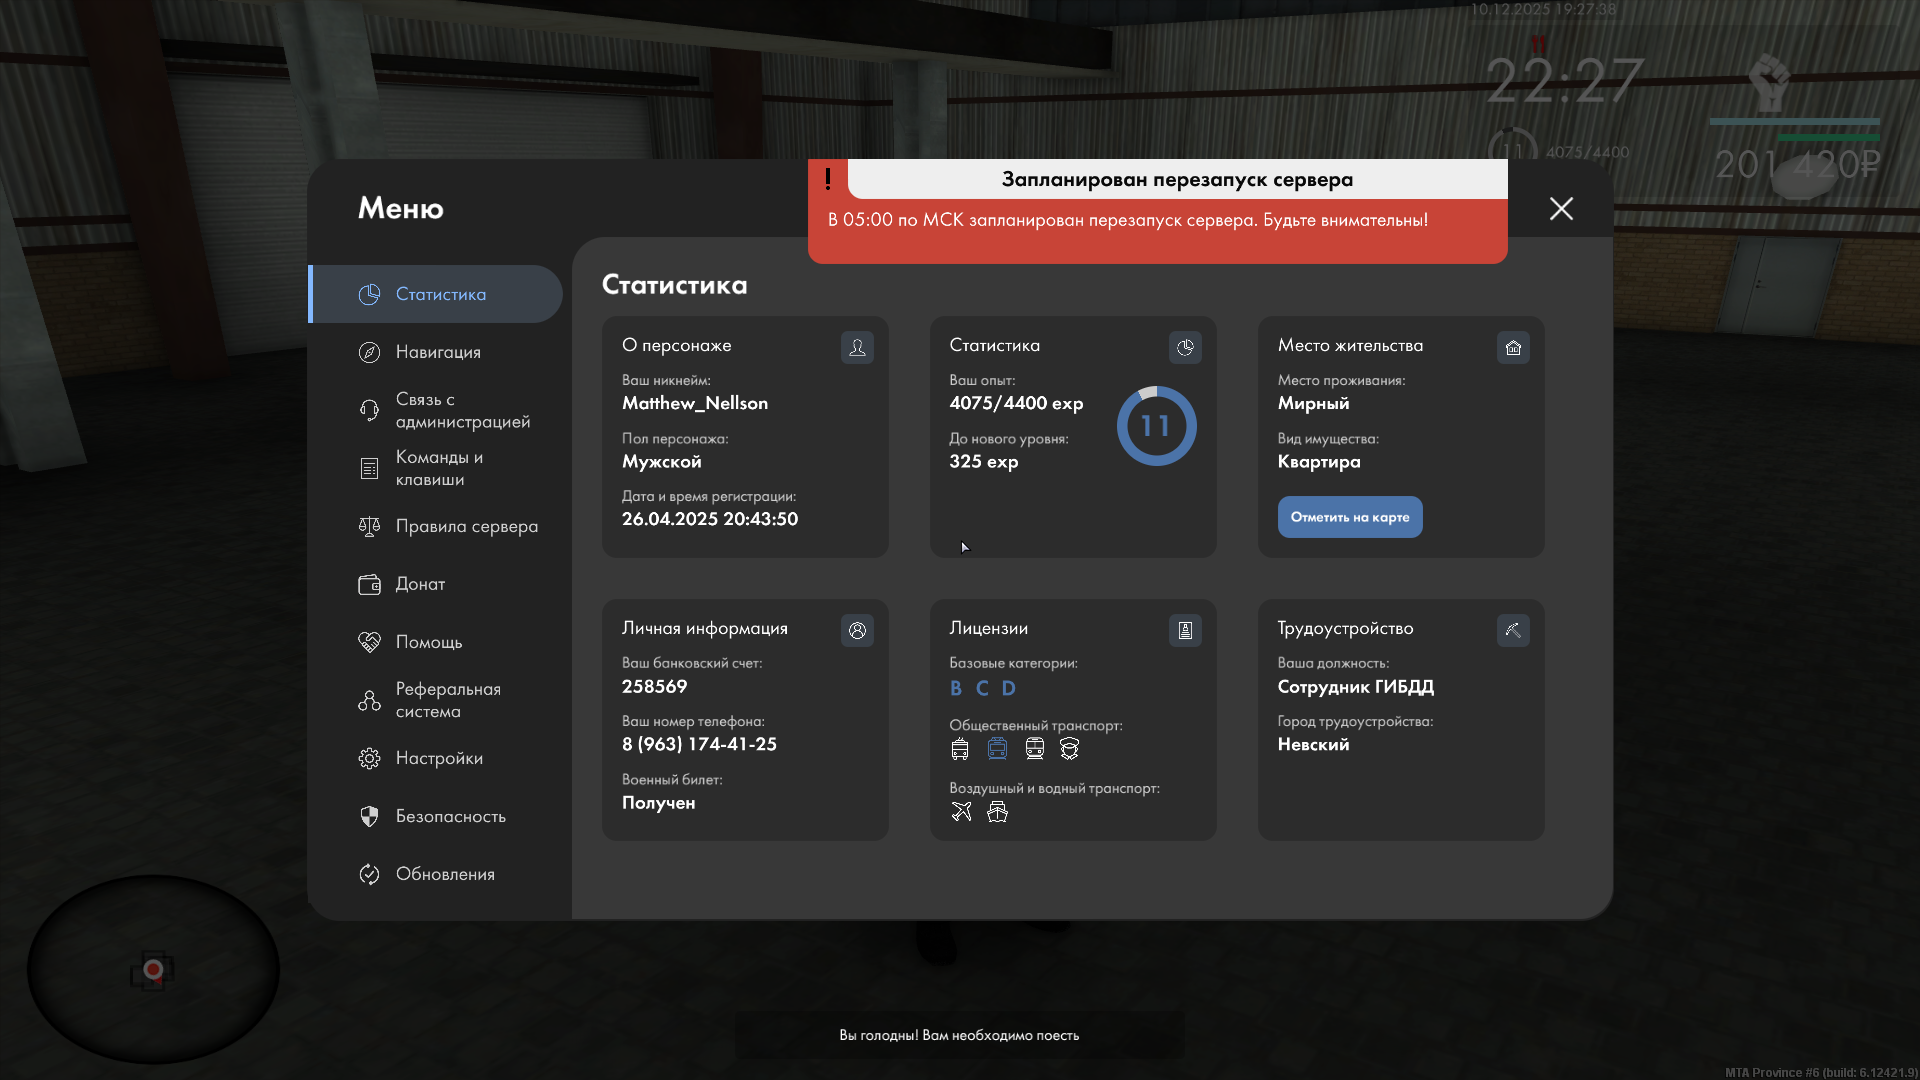1920x1080 pixels.
Task: Click the profile icon in the Личная информация card
Action: click(857, 630)
